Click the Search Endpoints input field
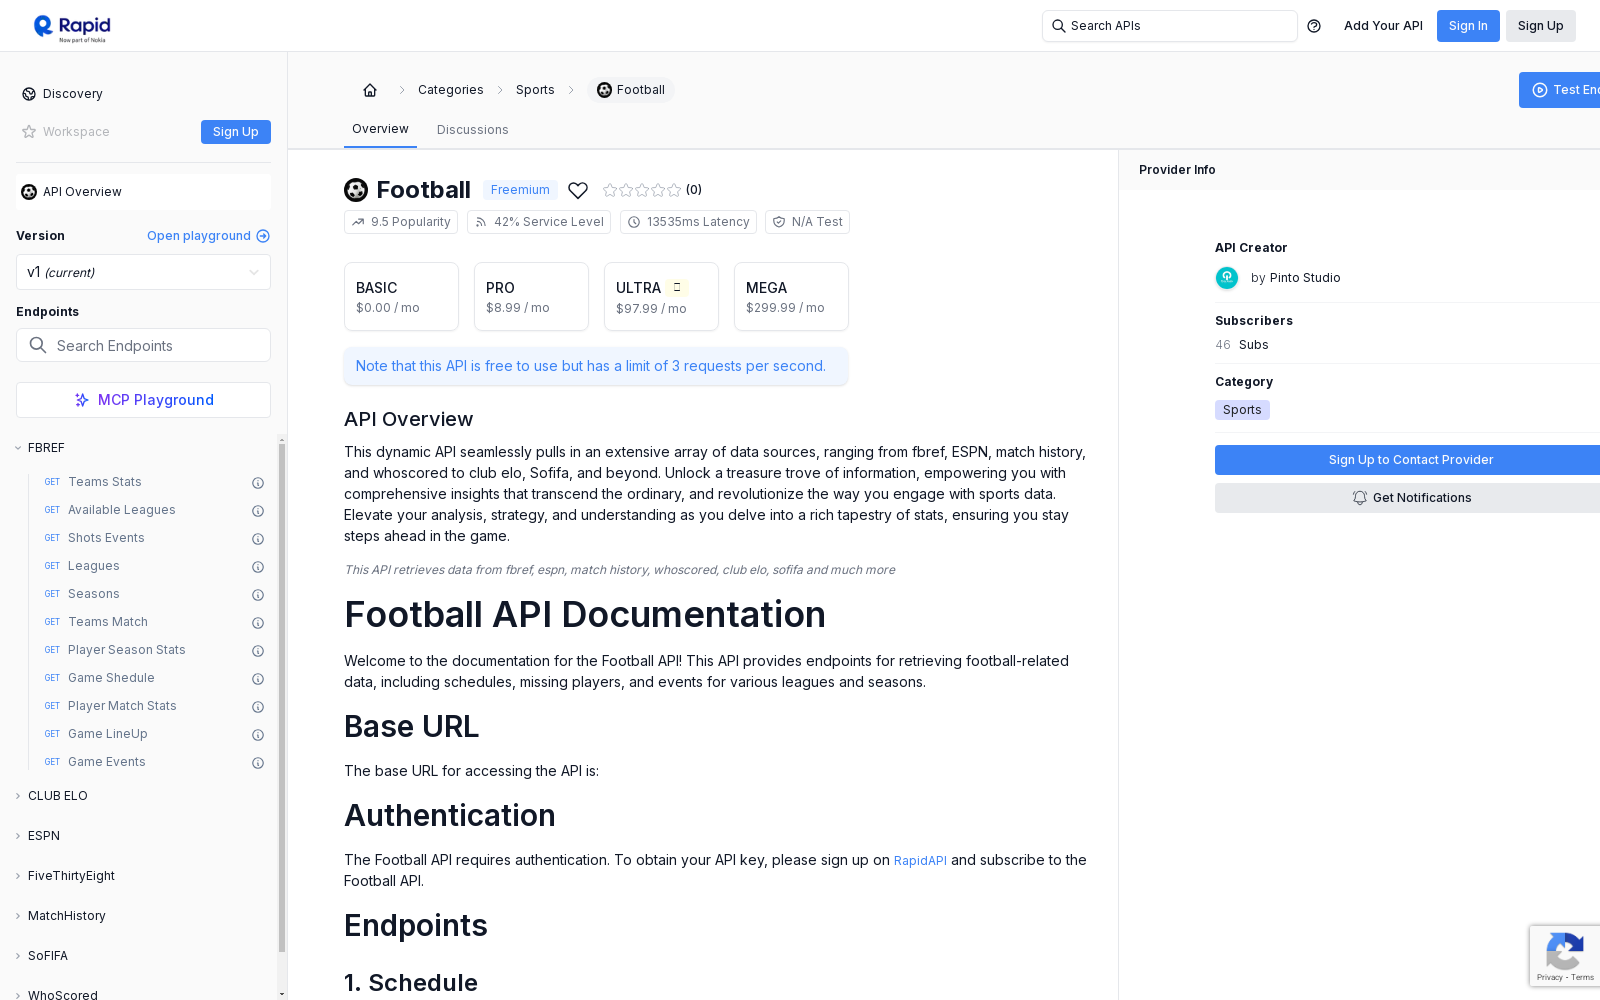 [143, 345]
